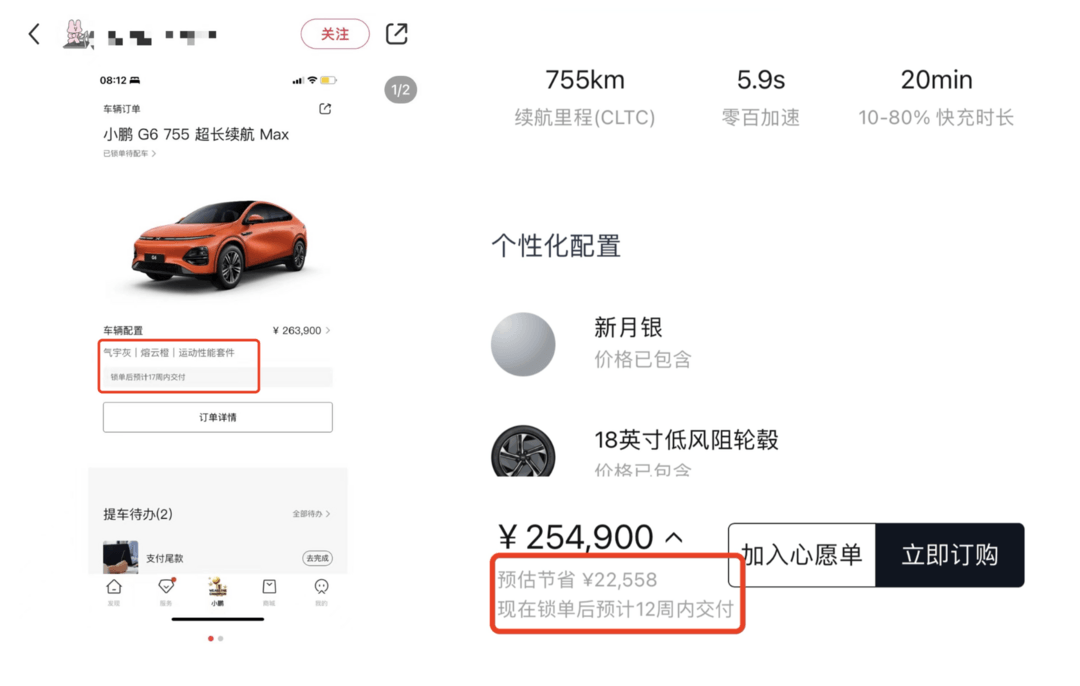Expand the ¥263,900 车辆配置 chevron
The width and height of the screenshot is (1080, 686).
point(328,331)
